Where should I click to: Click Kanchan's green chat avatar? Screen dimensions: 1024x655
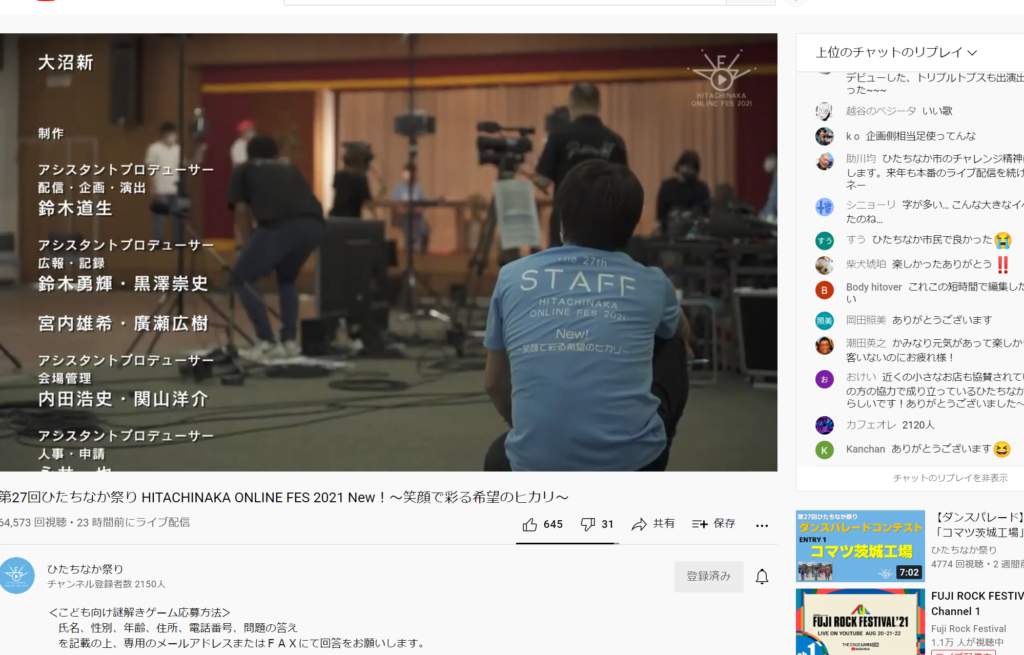tap(824, 450)
